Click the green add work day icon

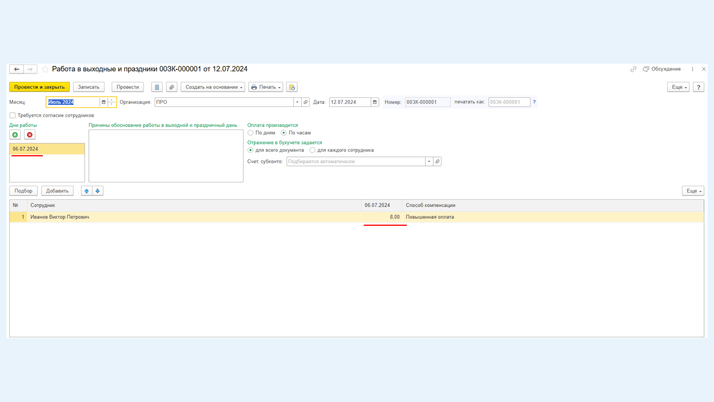point(15,135)
